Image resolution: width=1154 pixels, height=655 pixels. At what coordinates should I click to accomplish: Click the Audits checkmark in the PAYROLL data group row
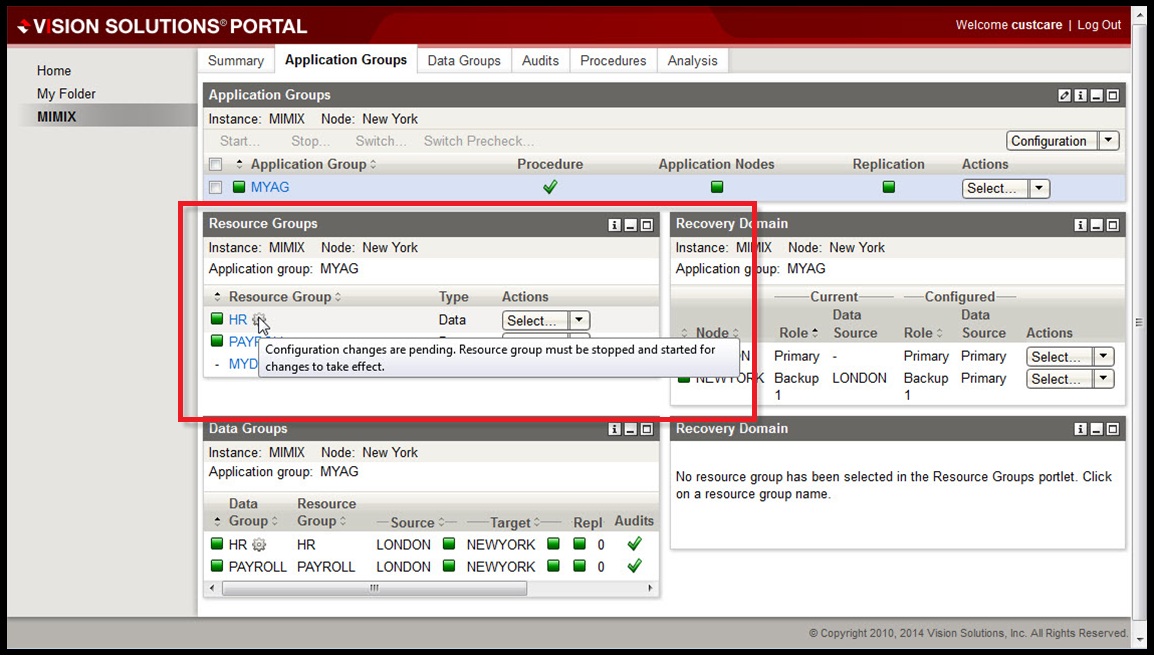[633, 566]
